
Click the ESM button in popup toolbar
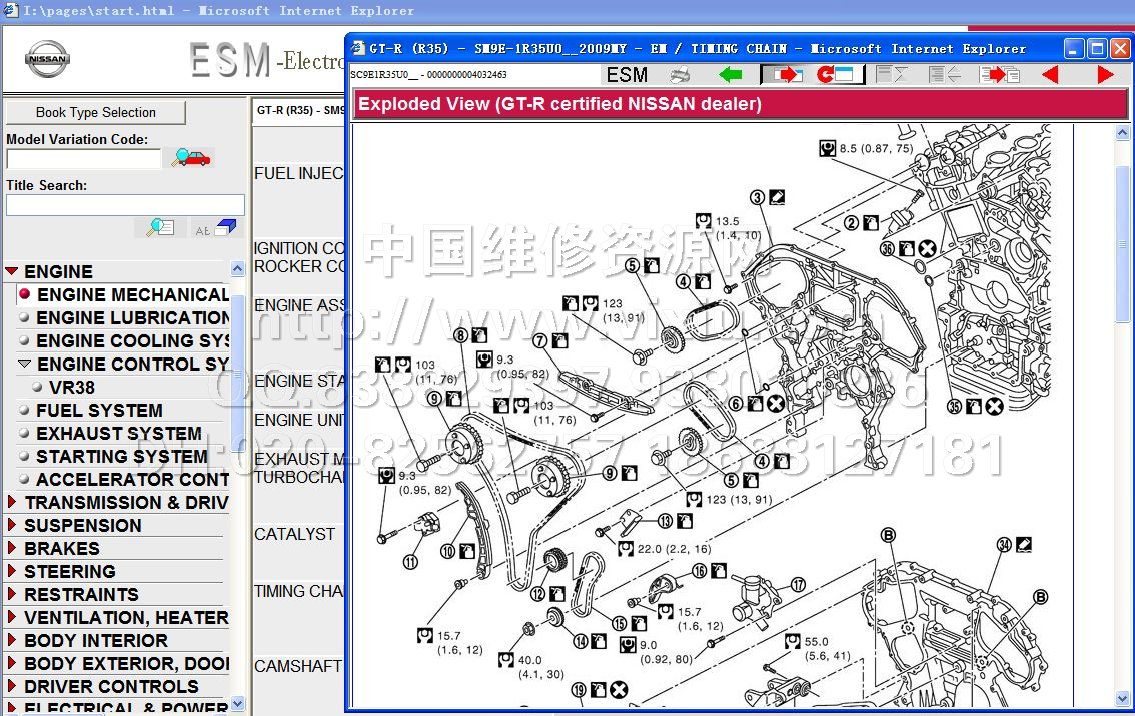627,75
